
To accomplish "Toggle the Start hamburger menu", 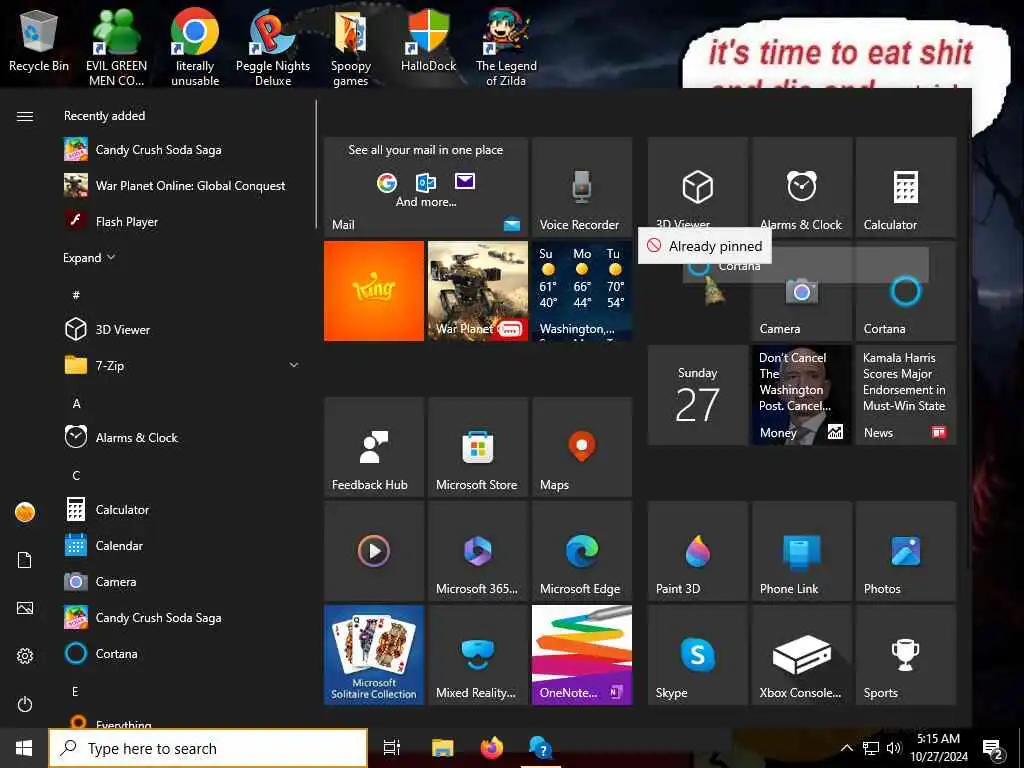I will click(25, 116).
